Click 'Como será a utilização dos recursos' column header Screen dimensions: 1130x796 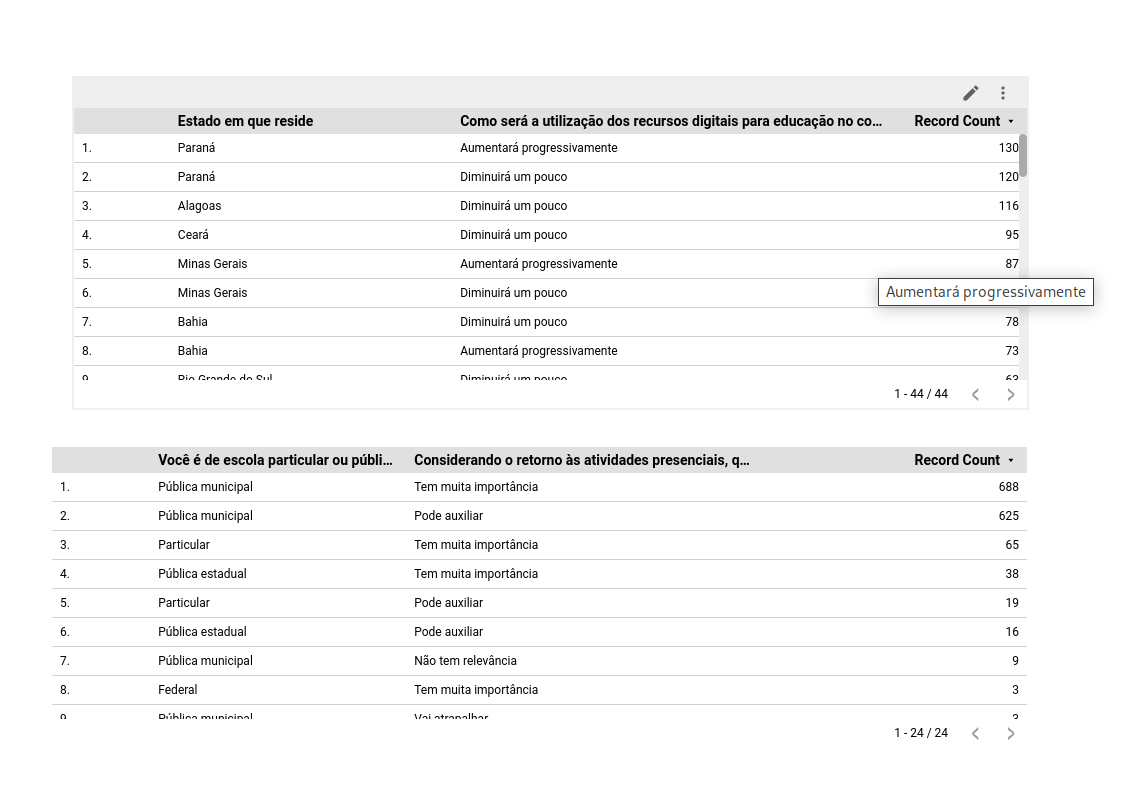point(670,121)
